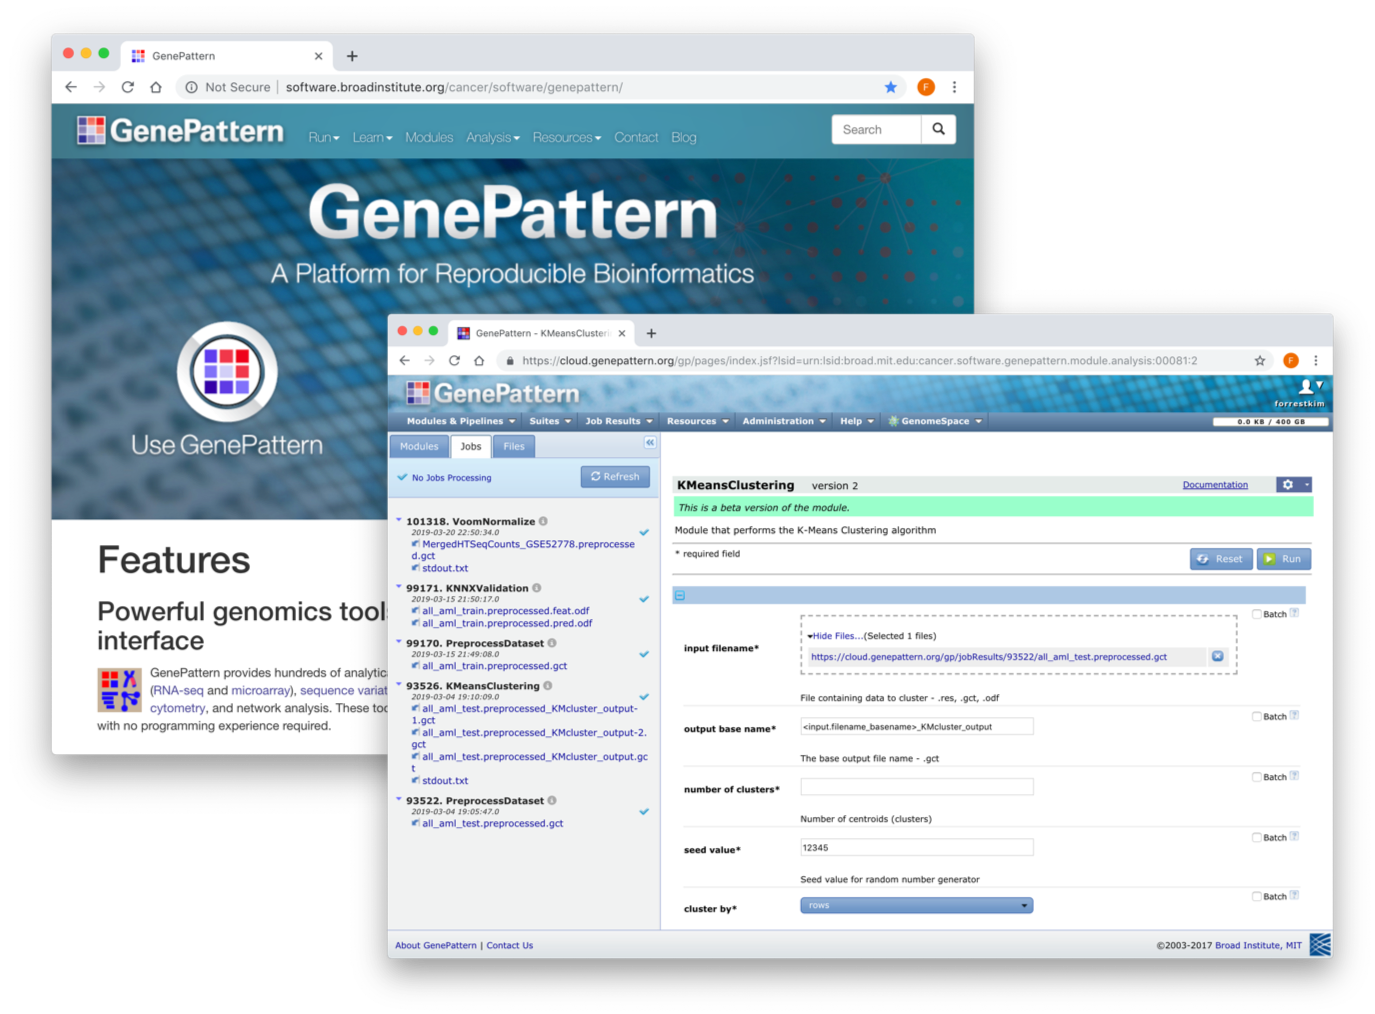
Task: Enable Batch for number of clusters
Action: (x=1257, y=777)
